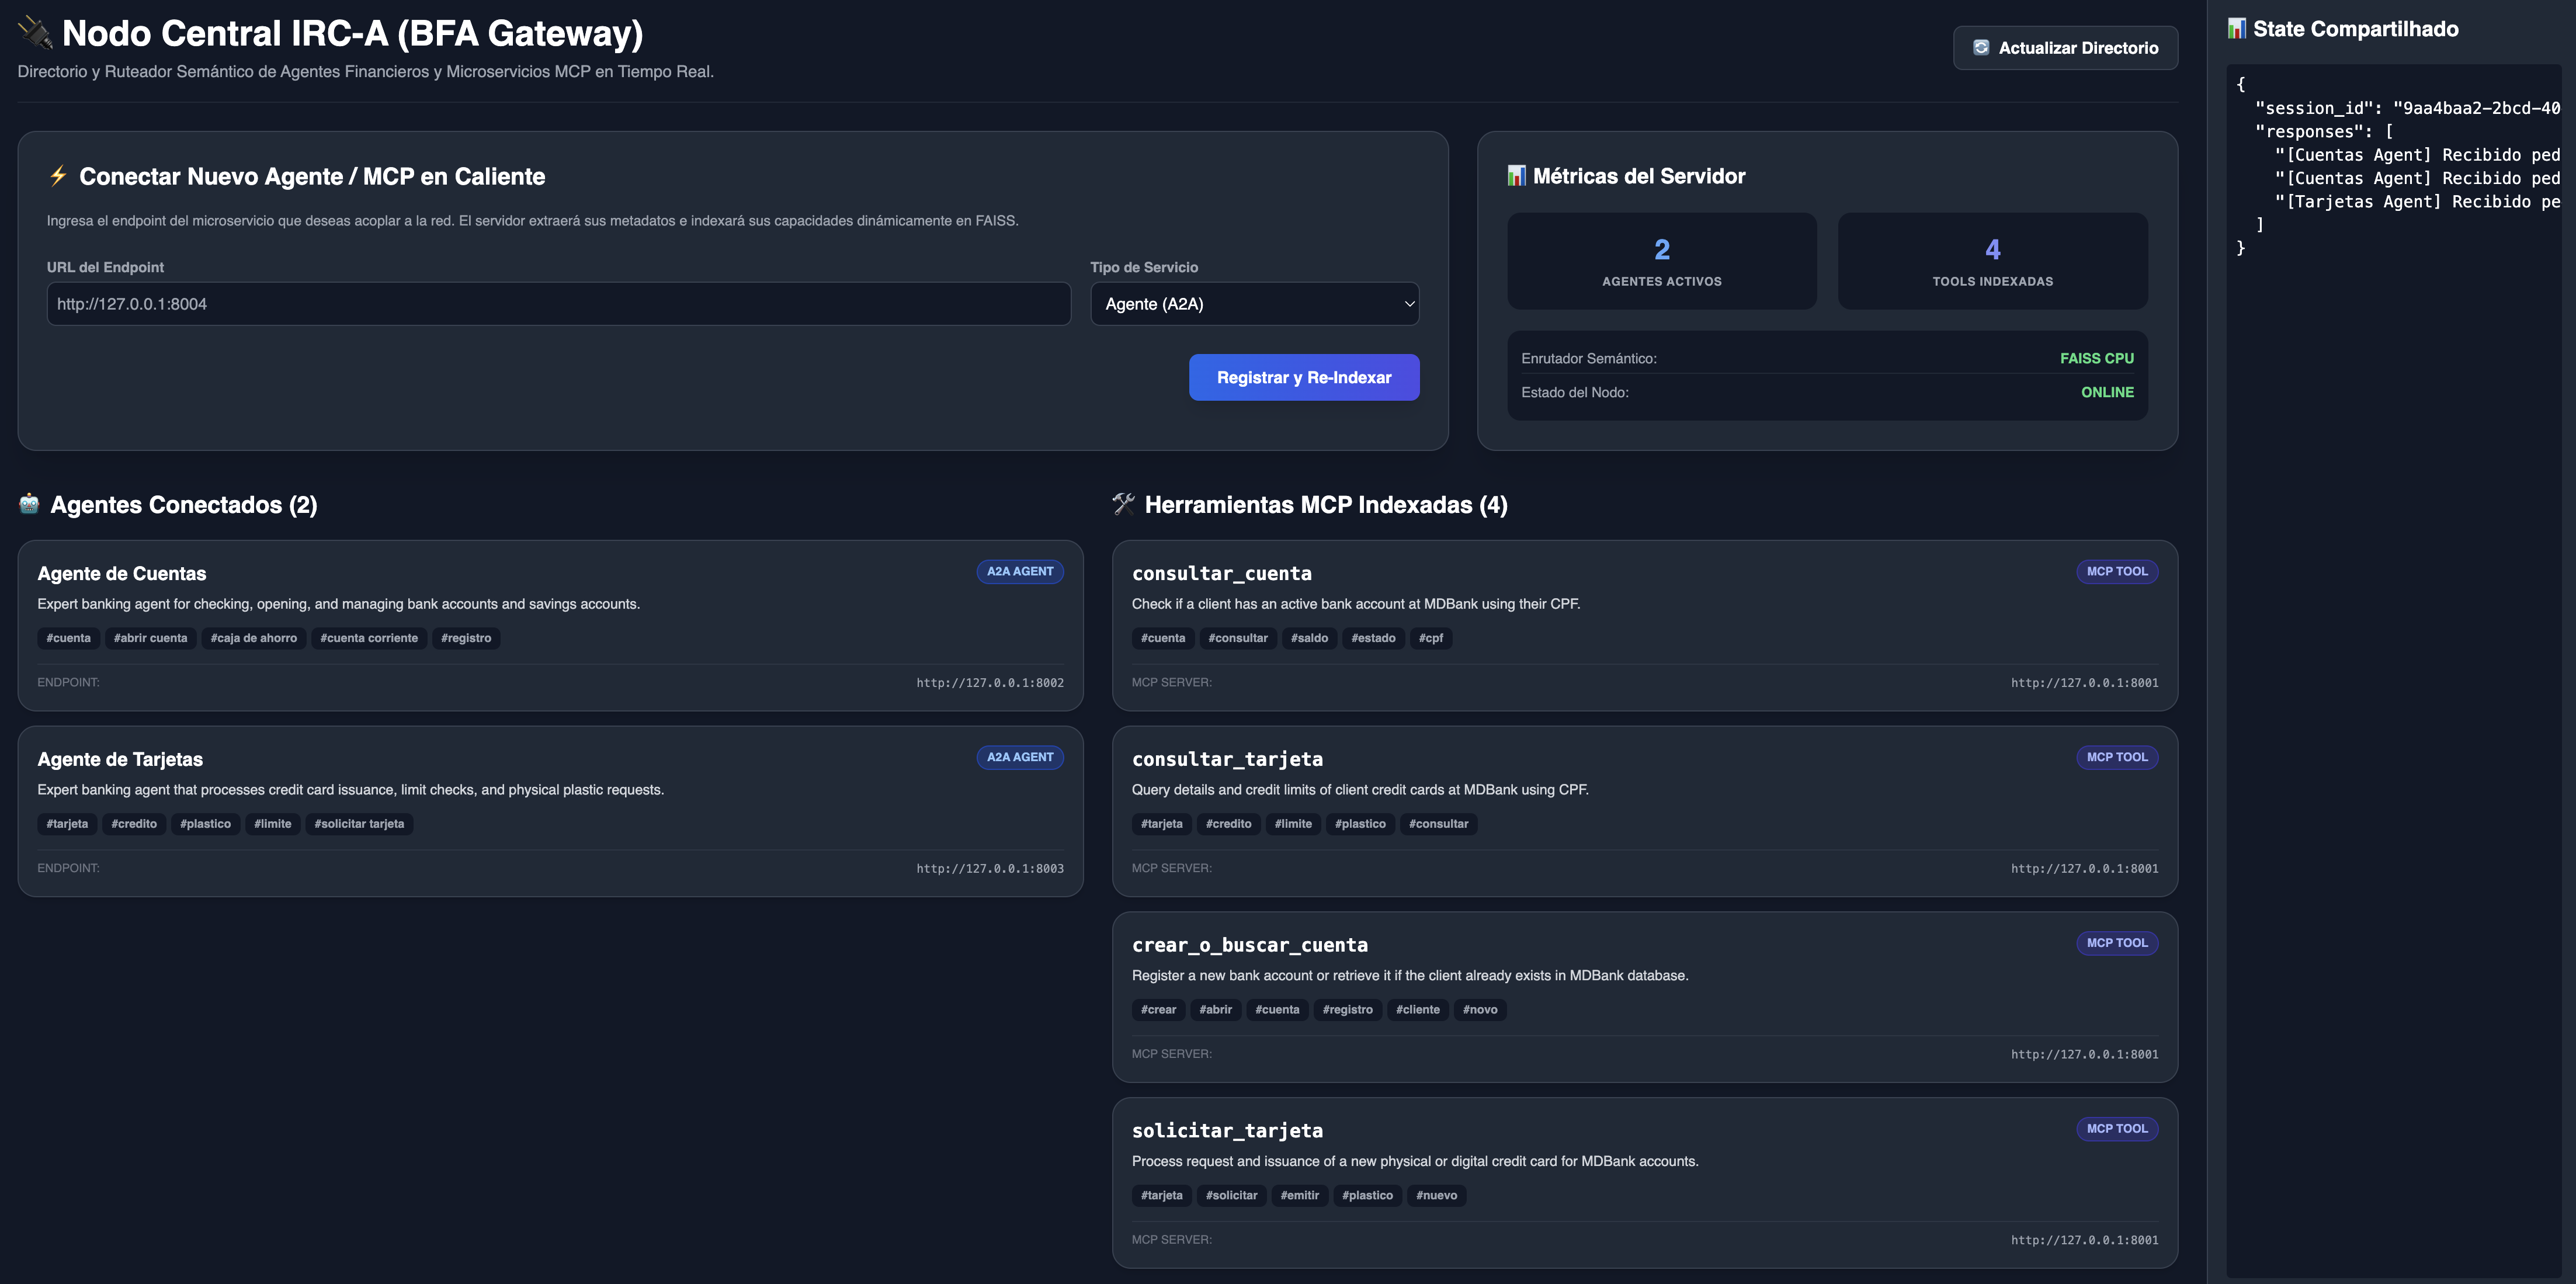Click the MCP server URL of consultar_cuenta
Screen dimensions: 2576x1284
[x=2085, y=683]
